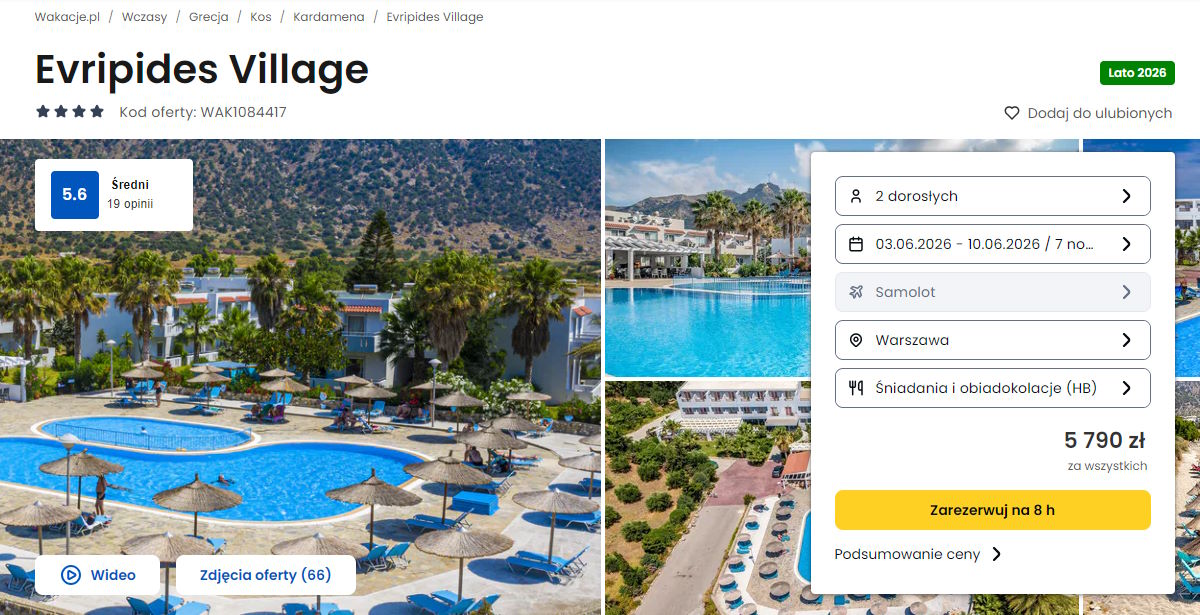The height and width of the screenshot is (615, 1200).
Task: Click the person icon beside 2 dorosłych
Action: click(856, 196)
